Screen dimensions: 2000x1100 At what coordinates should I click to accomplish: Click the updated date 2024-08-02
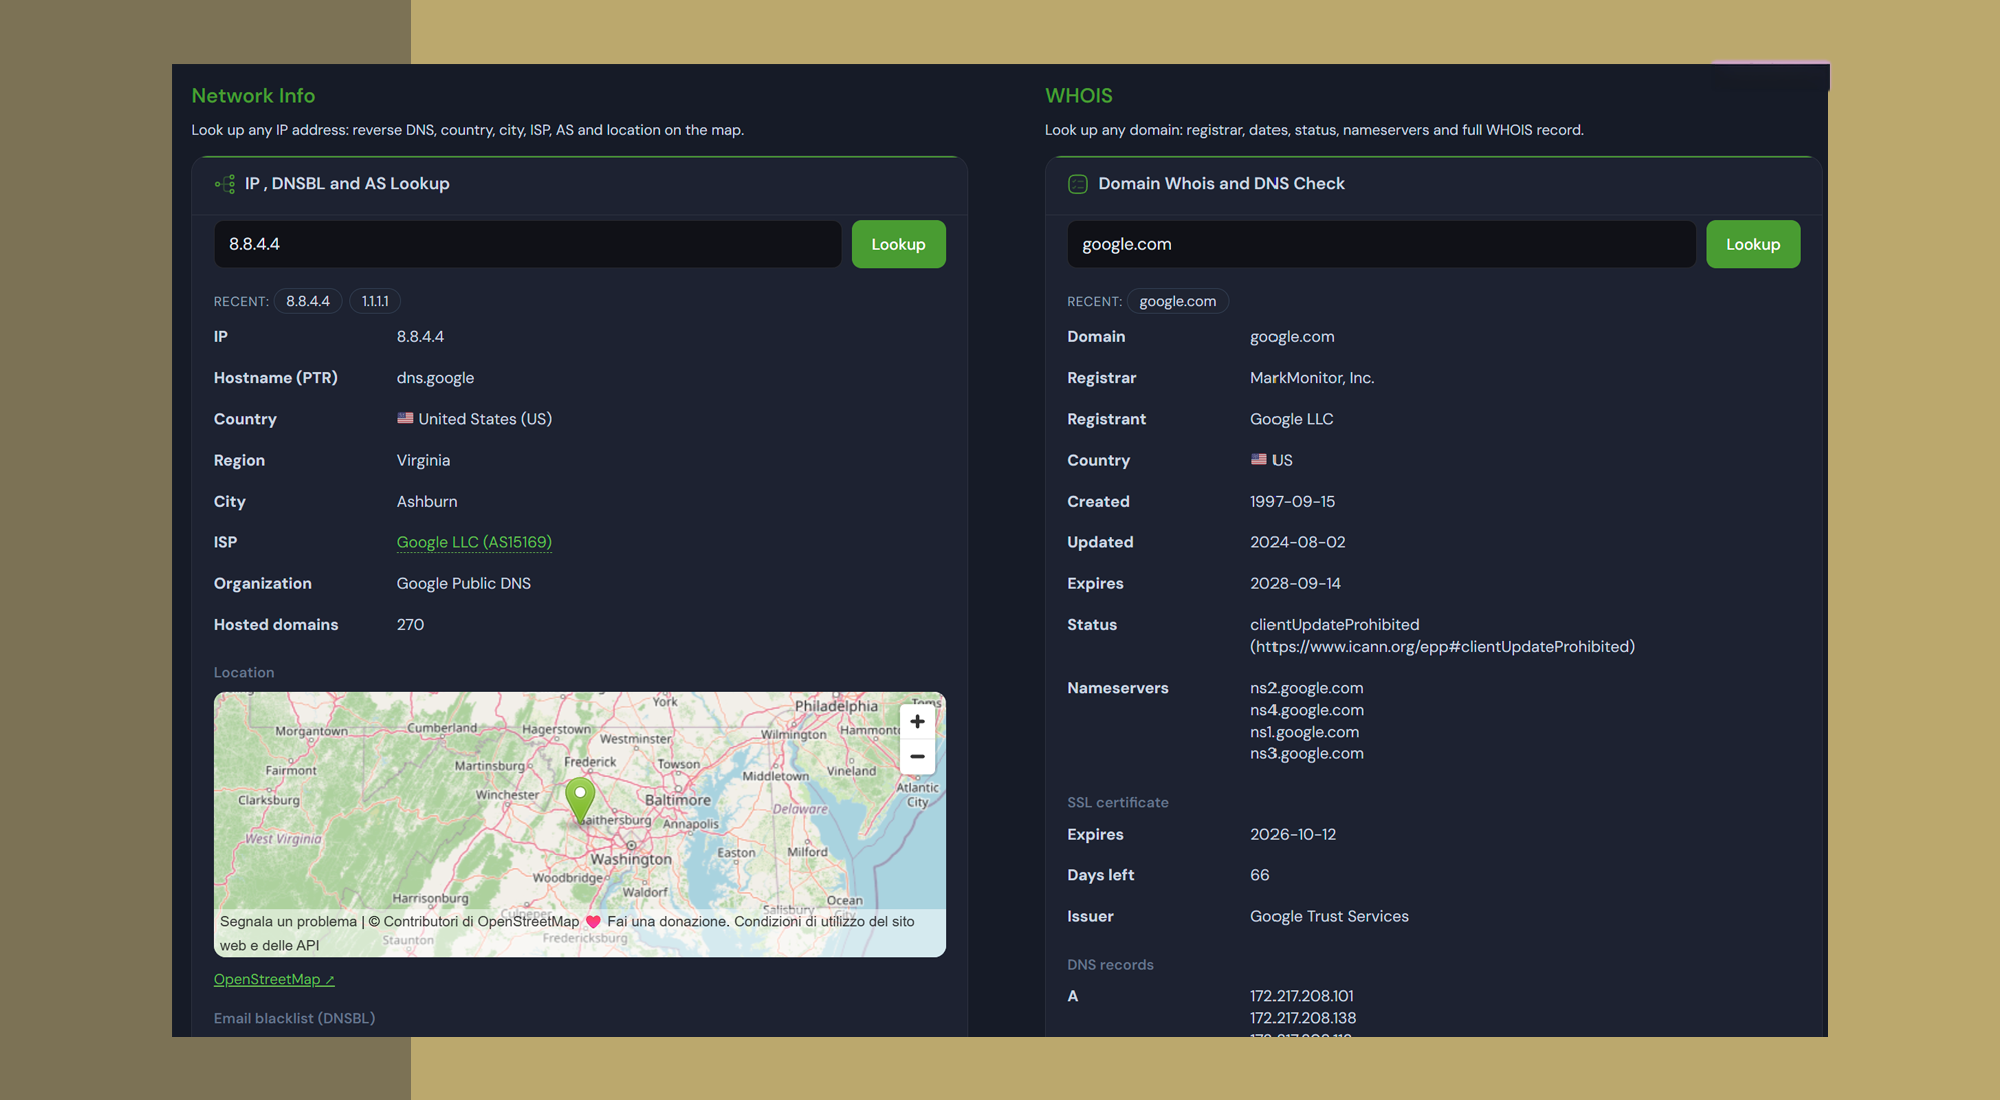1297,542
